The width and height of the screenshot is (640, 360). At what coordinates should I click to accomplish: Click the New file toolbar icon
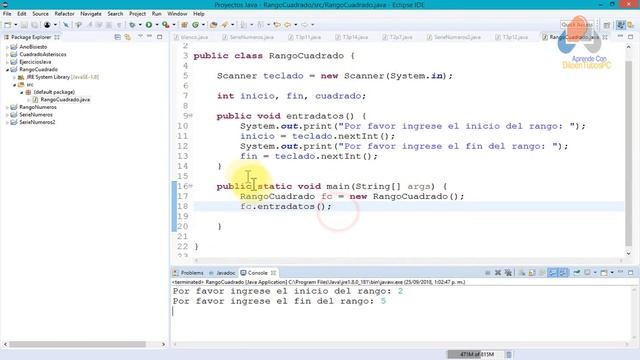coord(7,25)
